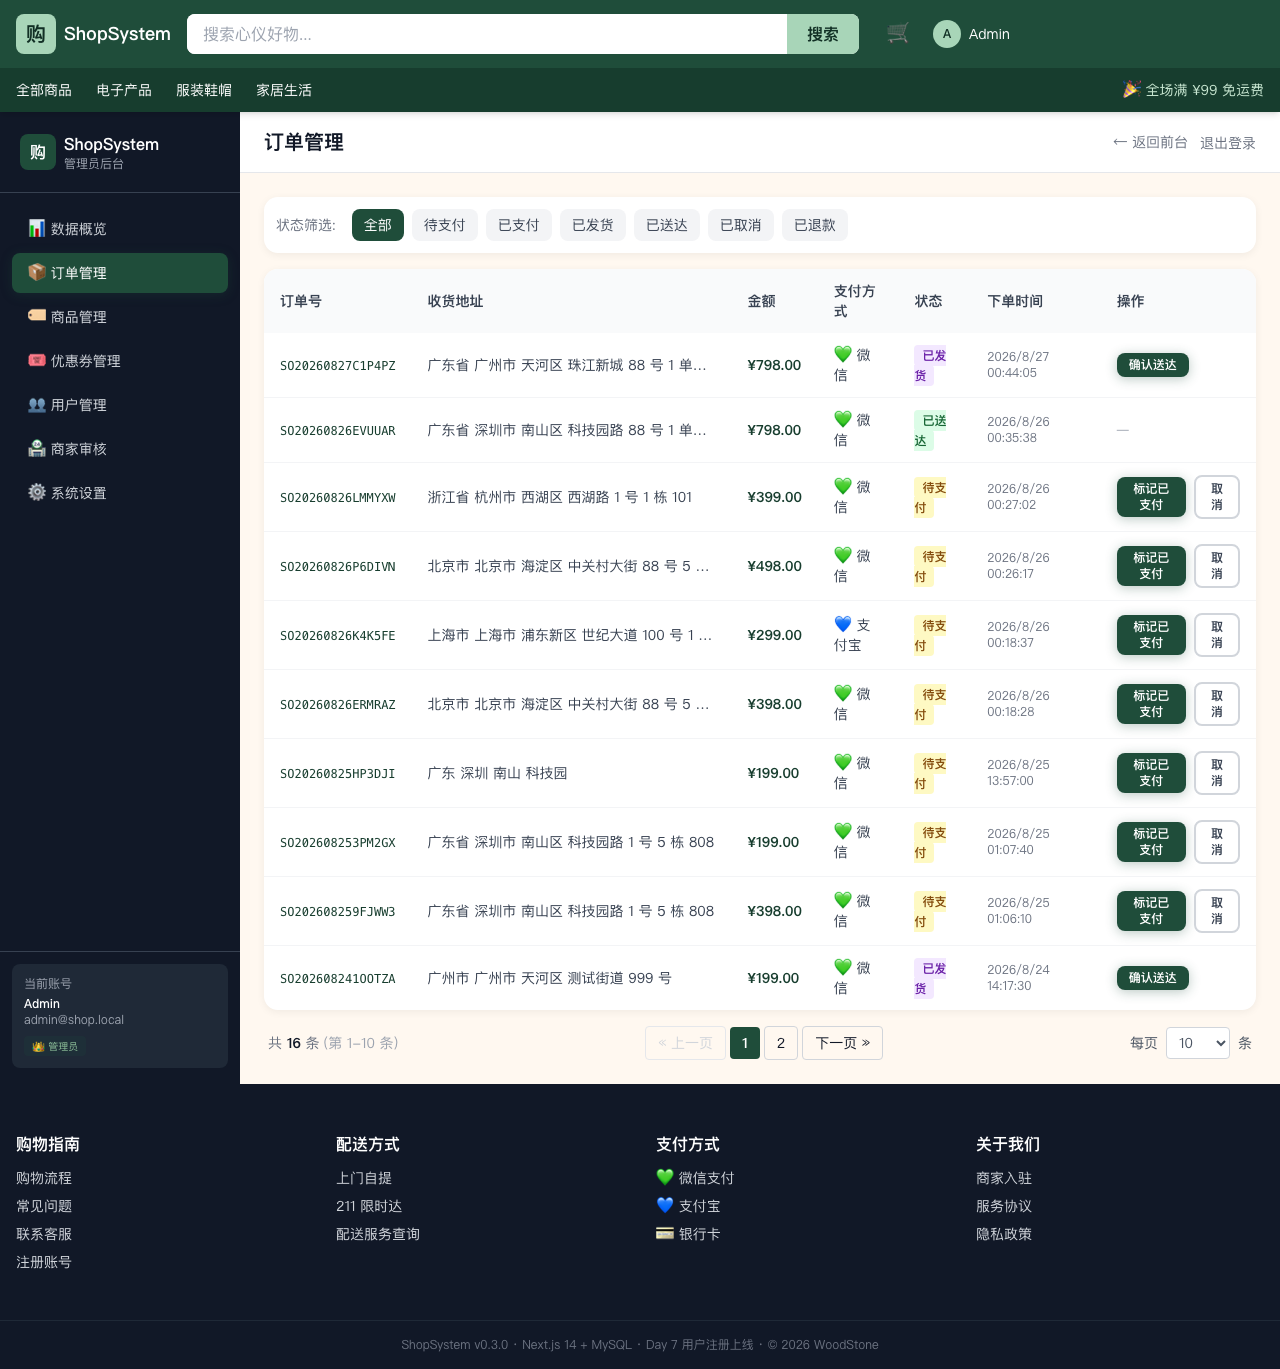Screen dimensions: 1280x1369
Task: Select 订单管理 in the sidebar
Action: [120, 273]
